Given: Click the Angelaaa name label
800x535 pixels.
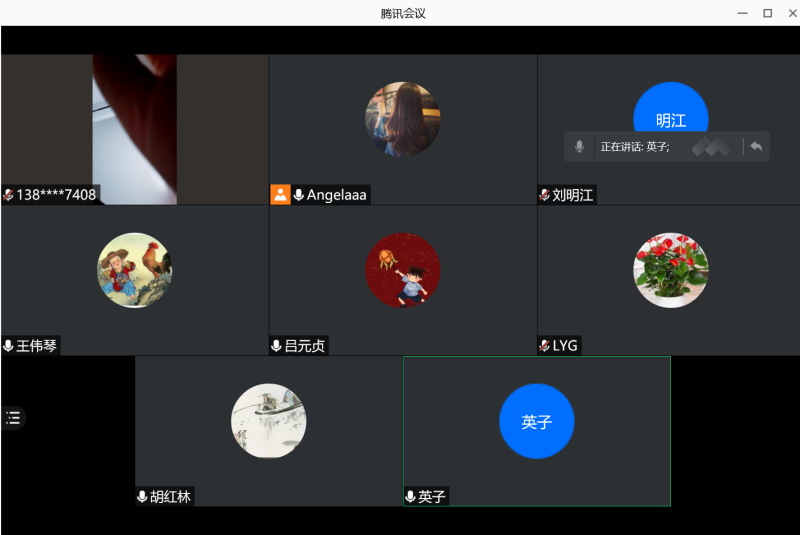Looking at the screenshot, I should point(336,195).
